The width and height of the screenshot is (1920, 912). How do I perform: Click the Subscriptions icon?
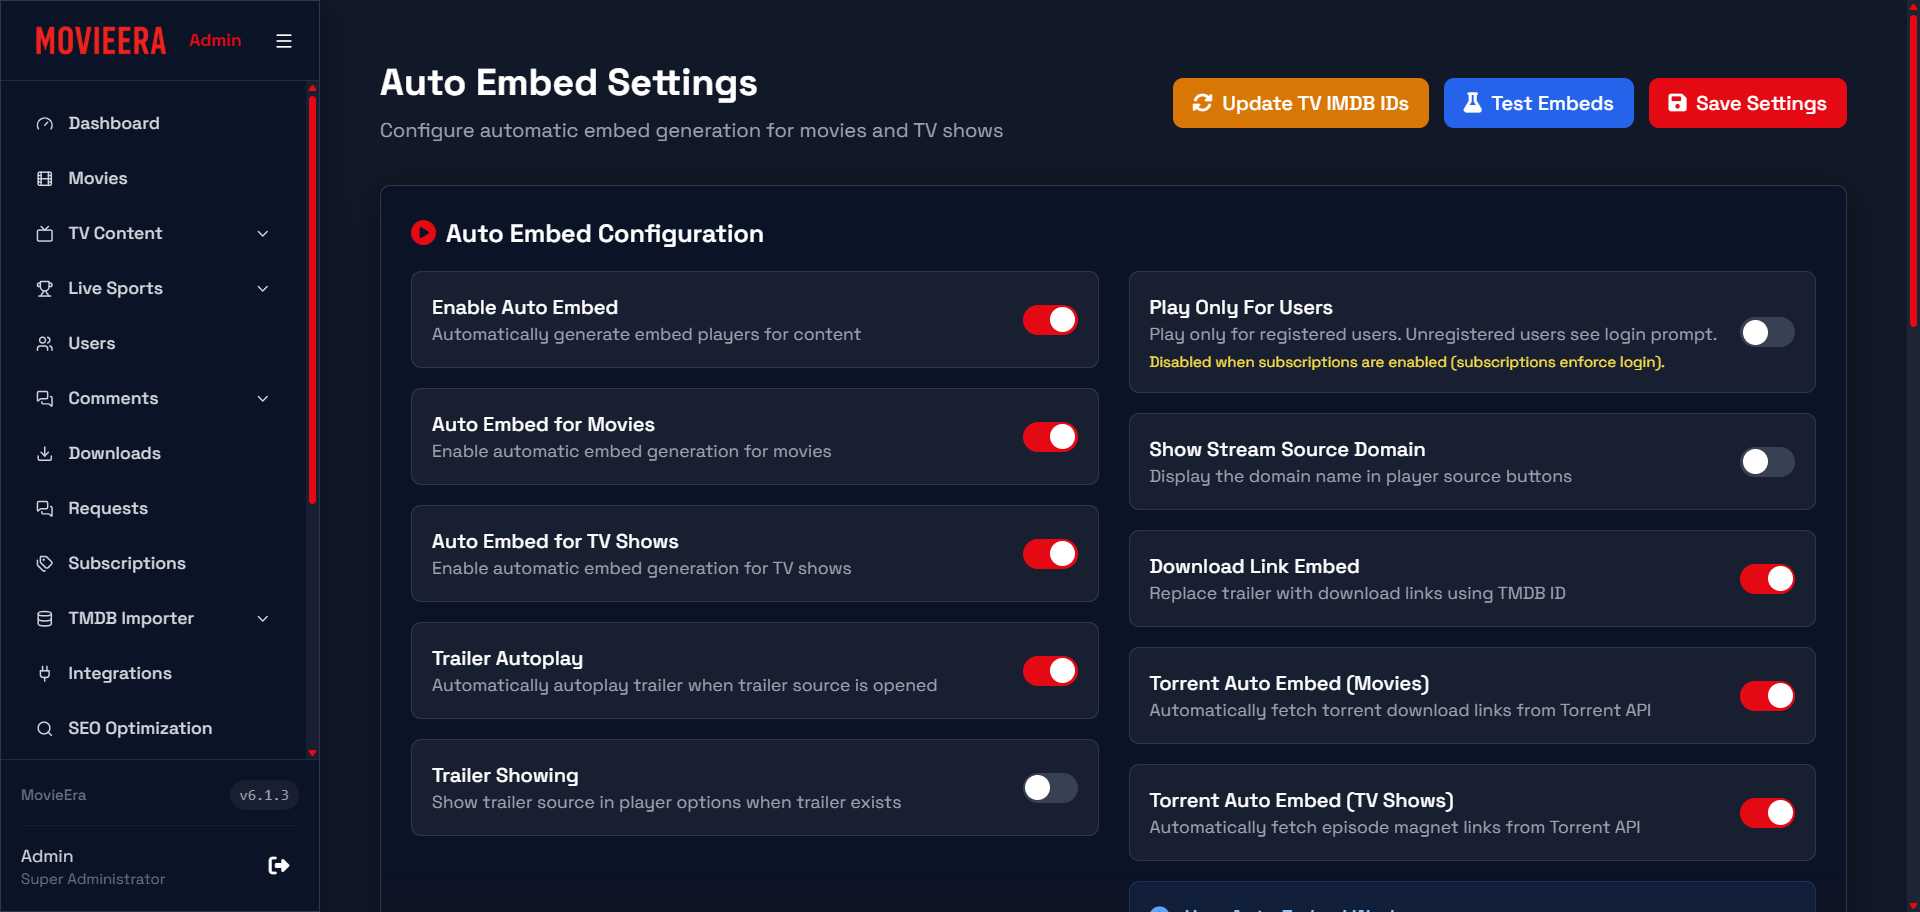tap(45, 563)
